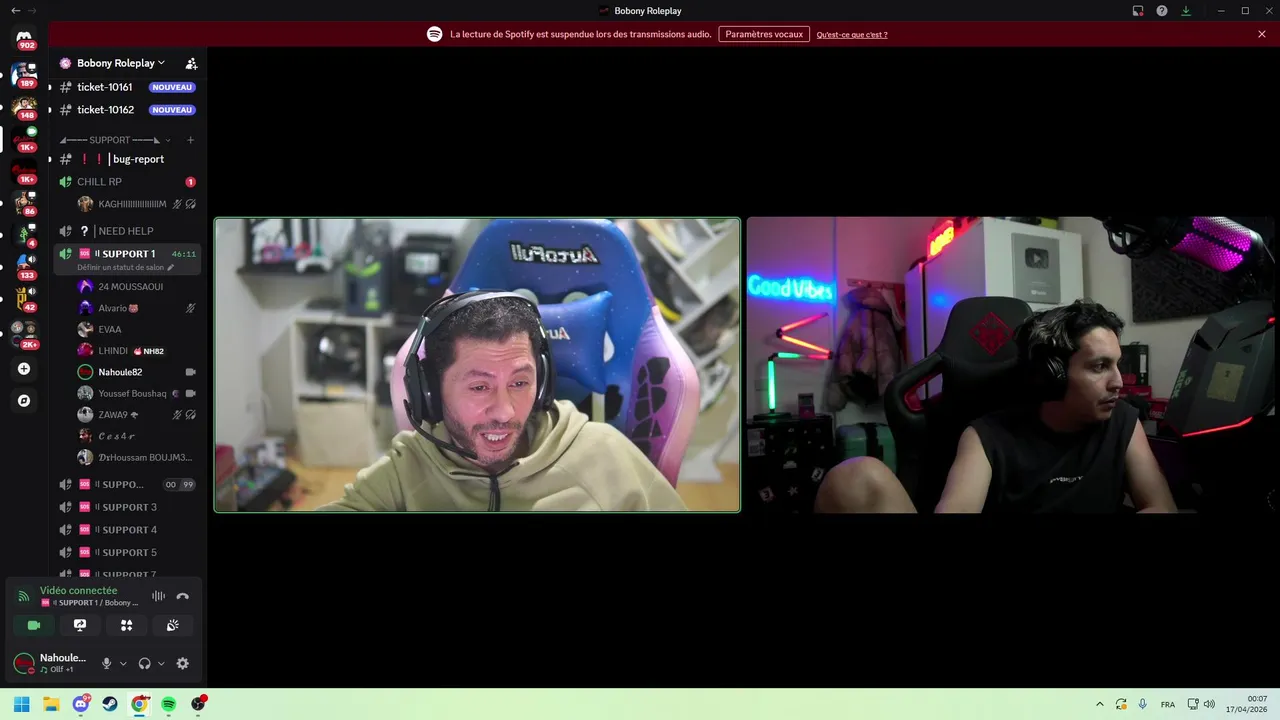Open server icon with 86 badge
This screenshot has height=720, width=1280.
(x=24, y=202)
